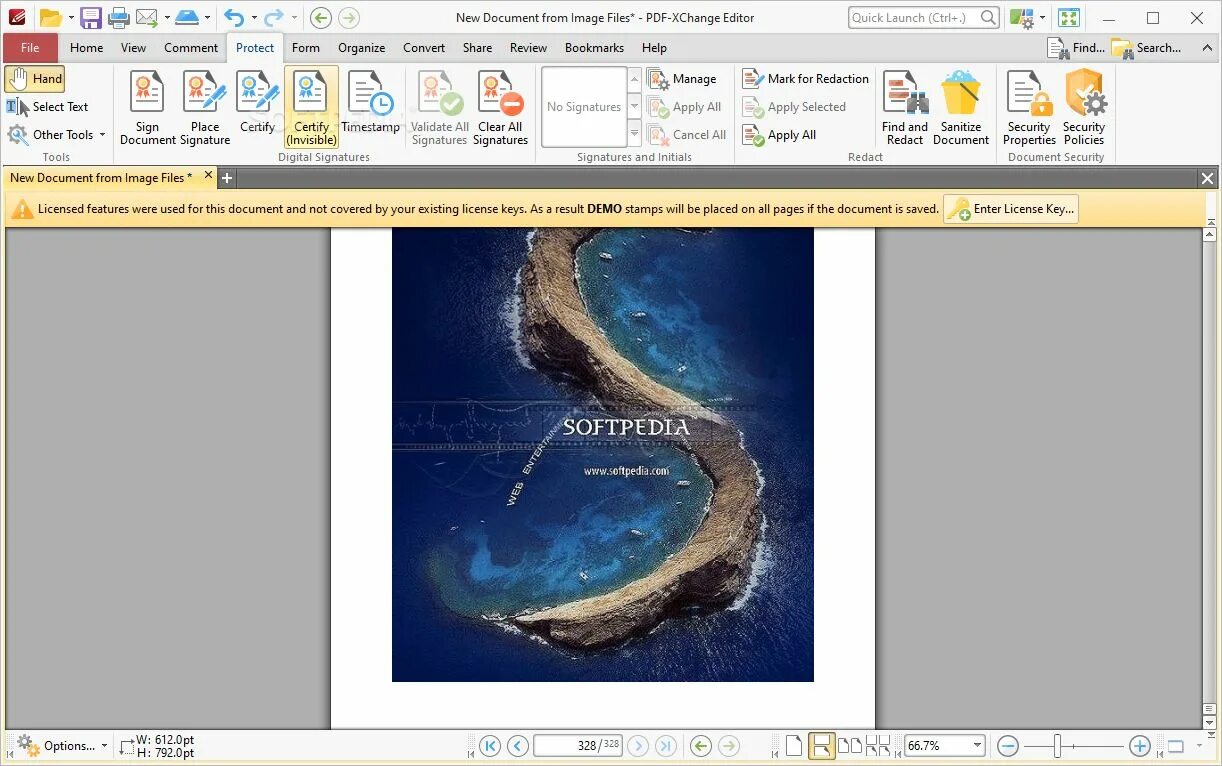This screenshot has height=766, width=1222.
Task: Go back using title bar green arrow
Action: click(x=320, y=17)
